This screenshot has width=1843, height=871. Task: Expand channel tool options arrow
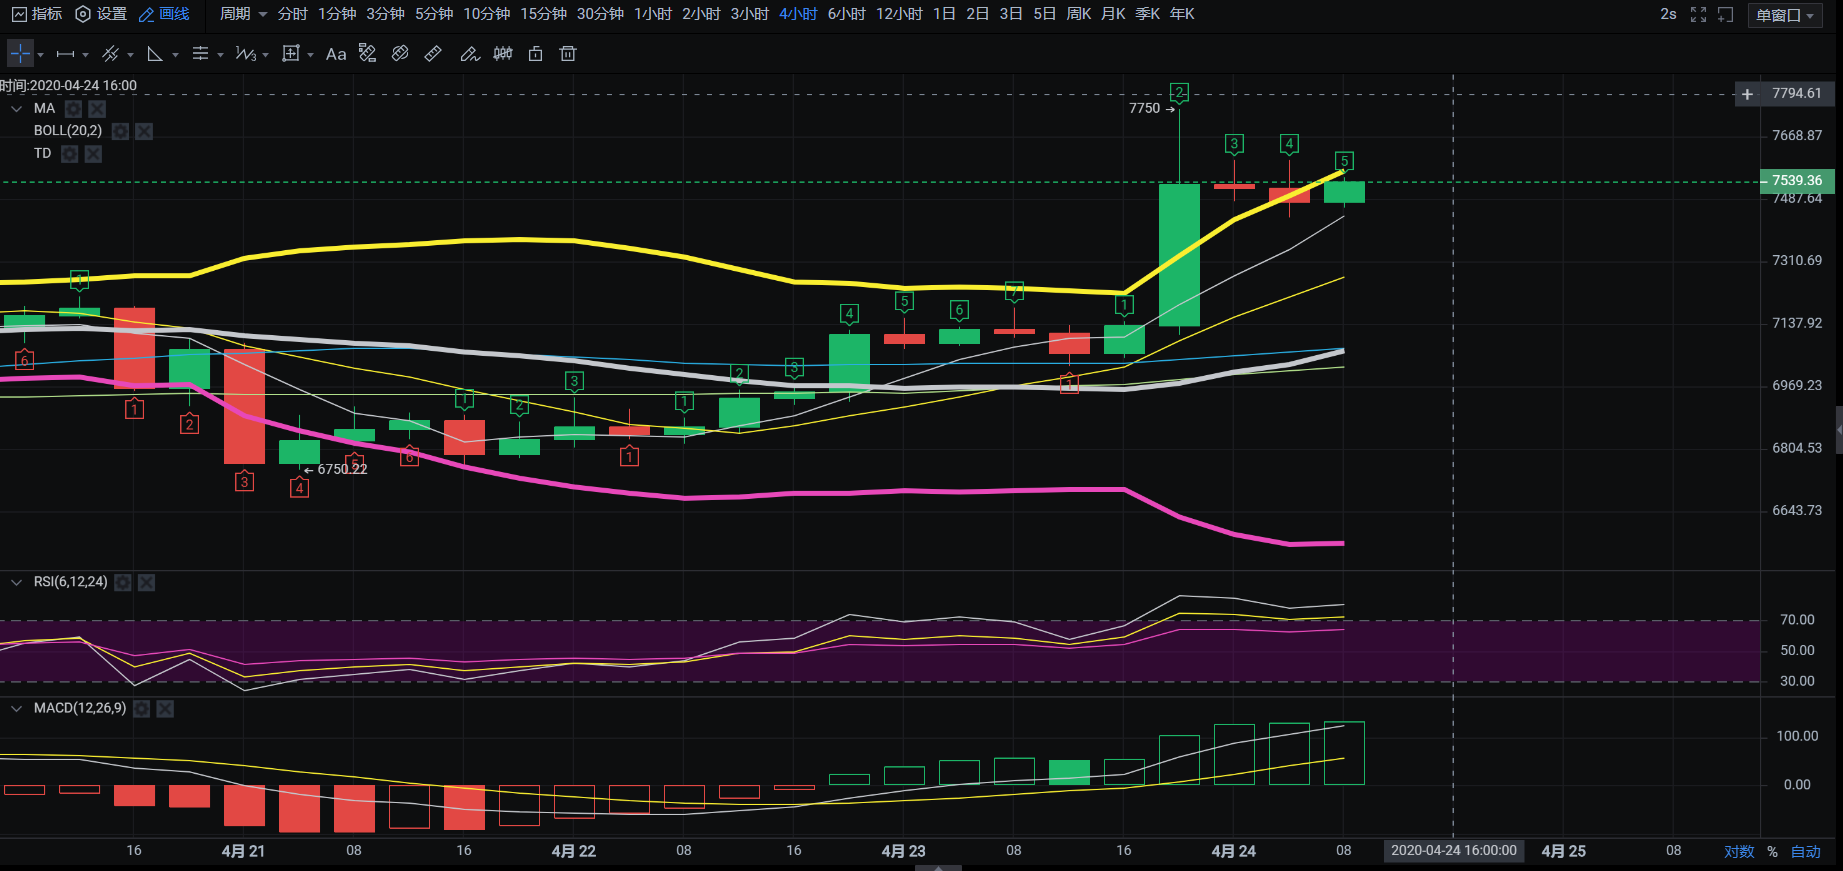pos(130,55)
